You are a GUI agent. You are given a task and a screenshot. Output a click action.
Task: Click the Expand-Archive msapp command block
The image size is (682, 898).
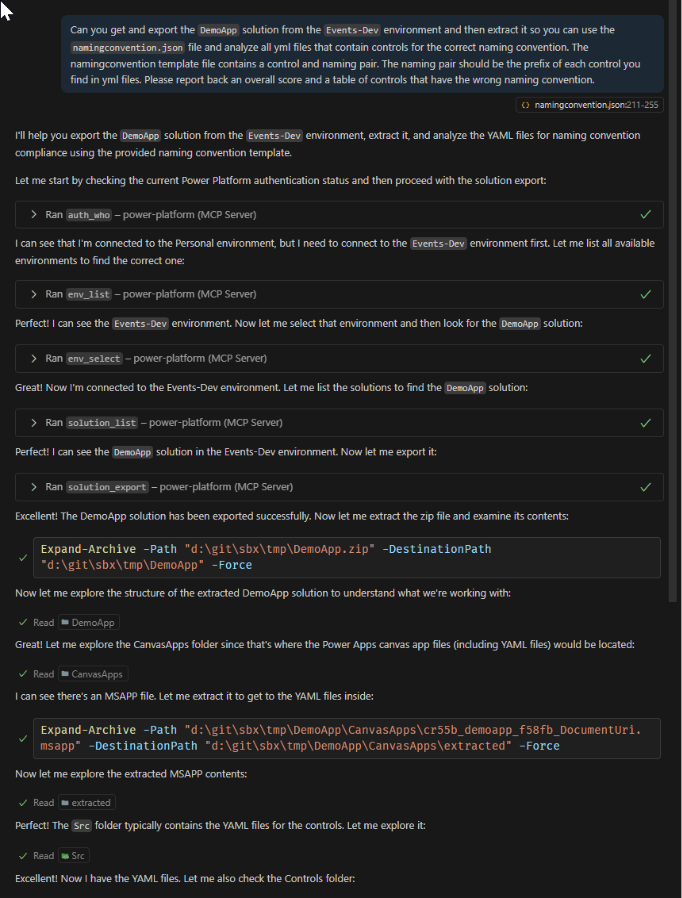[x=347, y=738]
